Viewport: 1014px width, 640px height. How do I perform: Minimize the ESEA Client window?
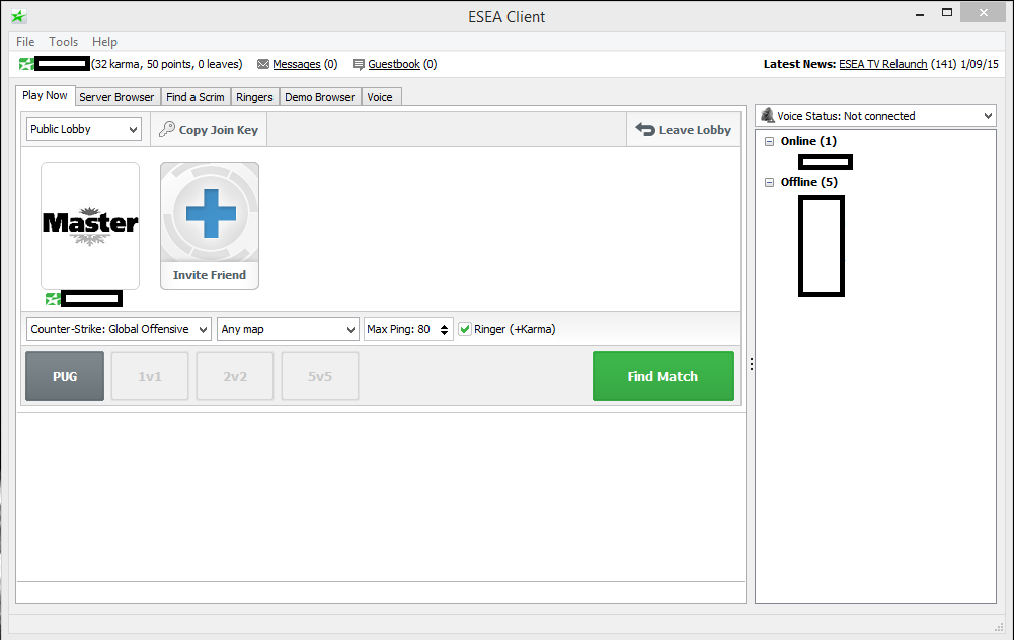point(920,12)
